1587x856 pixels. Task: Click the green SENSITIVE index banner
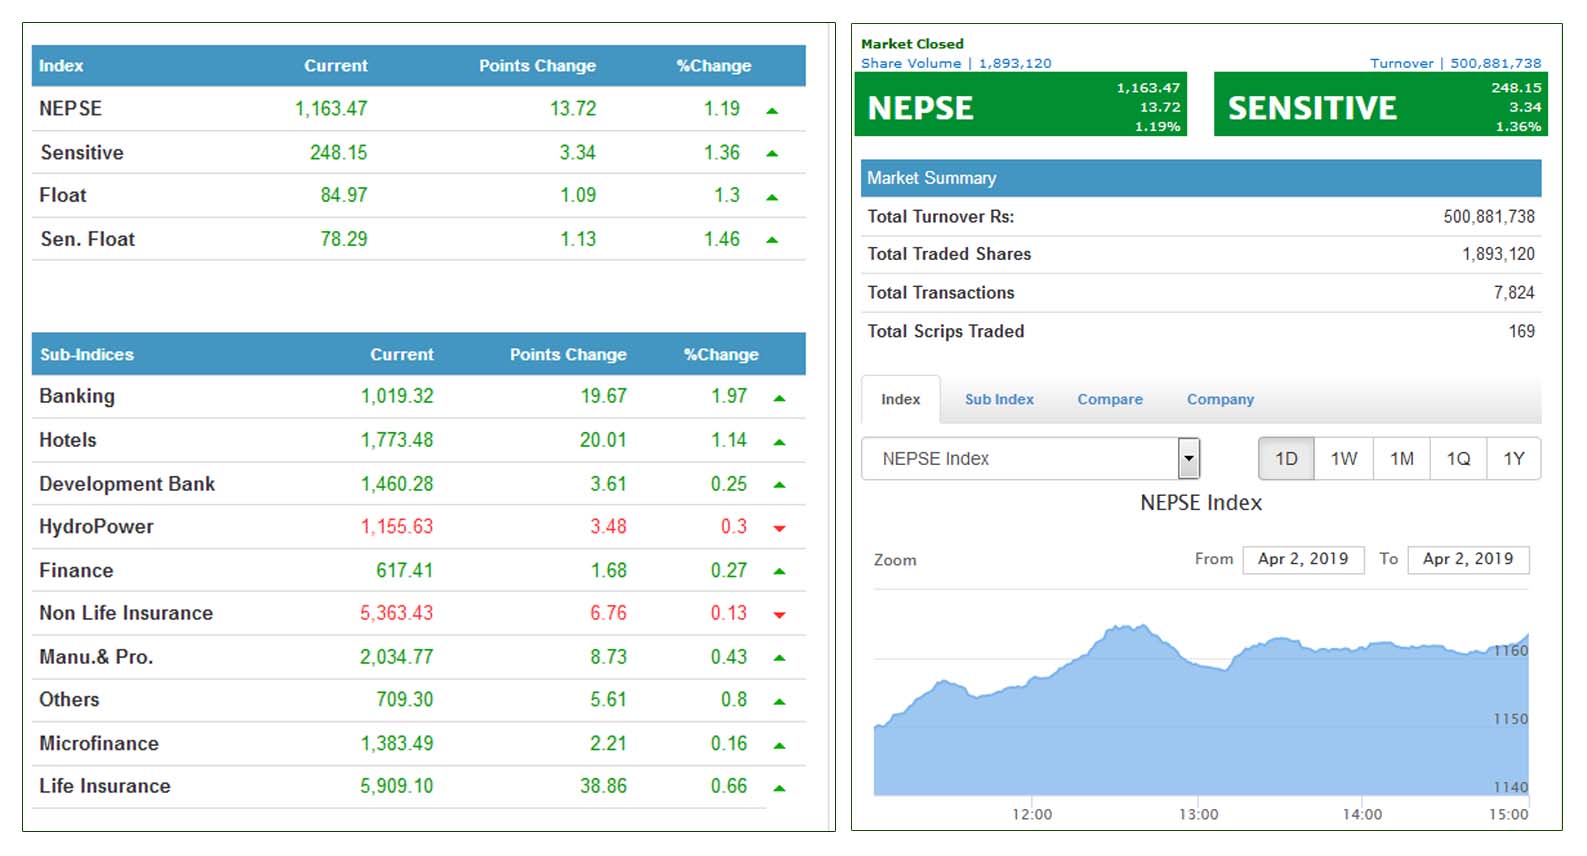pyautogui.click(x=1380, y=104)
